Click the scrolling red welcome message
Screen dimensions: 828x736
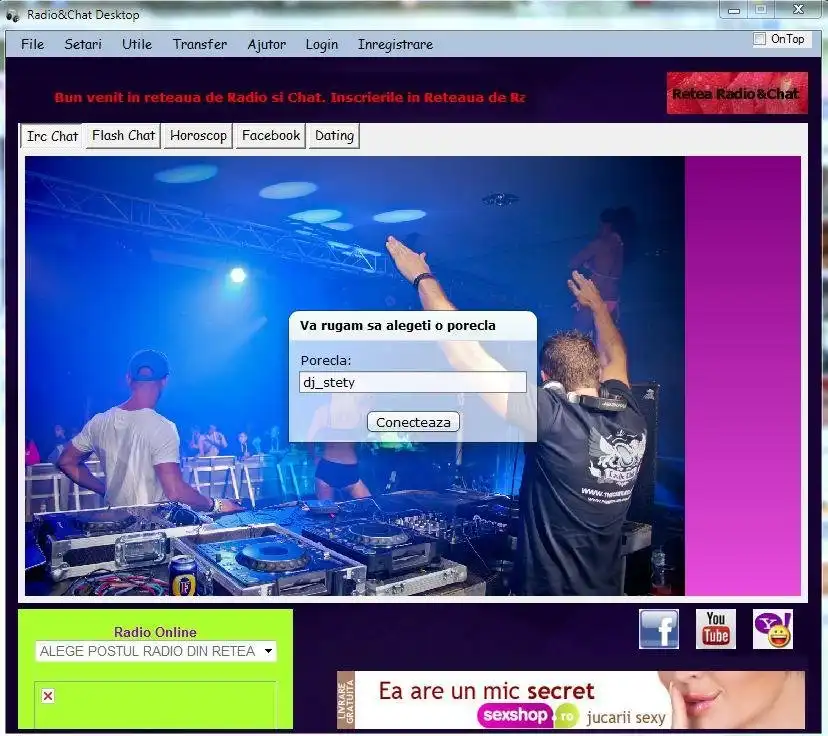click(290, 97)
